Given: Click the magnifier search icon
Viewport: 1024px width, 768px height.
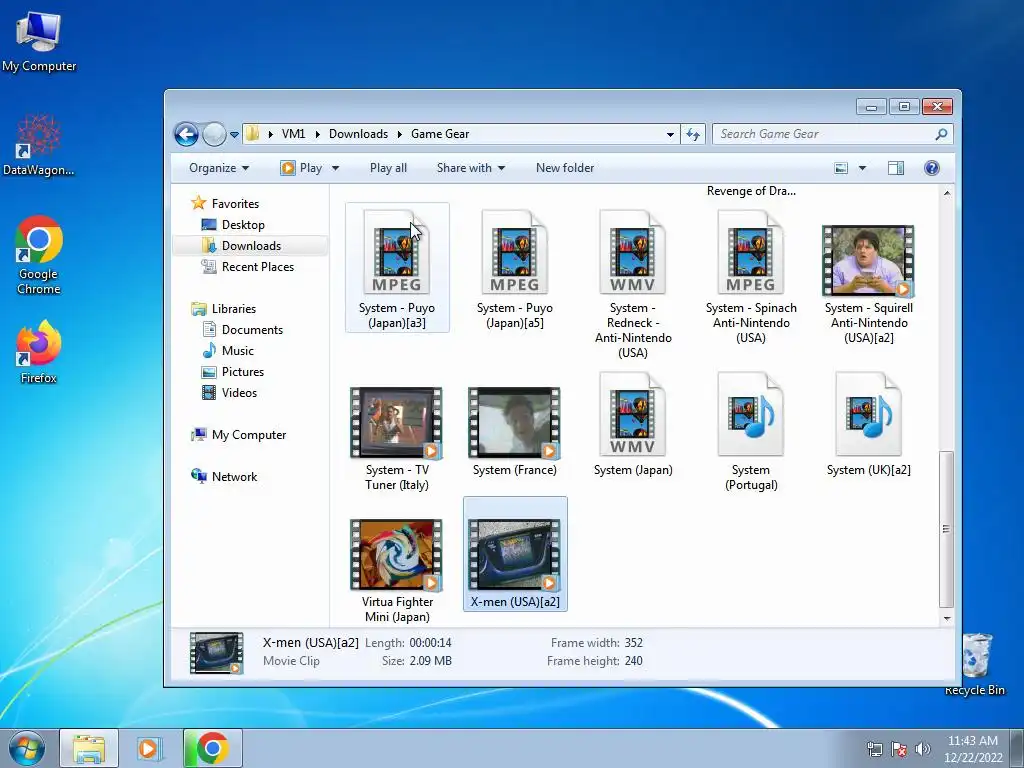Looking at the screenshot, I should tap(941, 134).
